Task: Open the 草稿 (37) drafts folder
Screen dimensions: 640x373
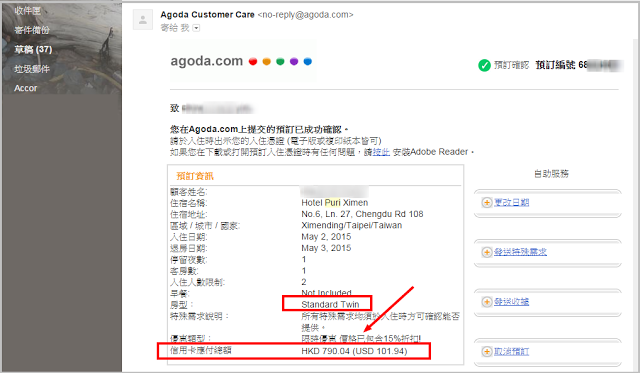Action: pyautogui.click(x=33, y=49)
